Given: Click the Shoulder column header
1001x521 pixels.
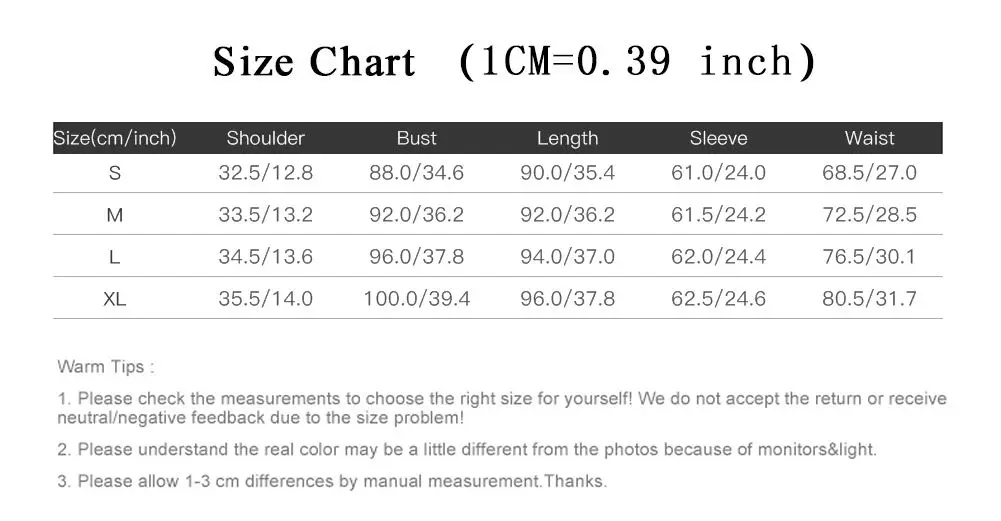Looking at the screenshot, I should pos(265,139).
